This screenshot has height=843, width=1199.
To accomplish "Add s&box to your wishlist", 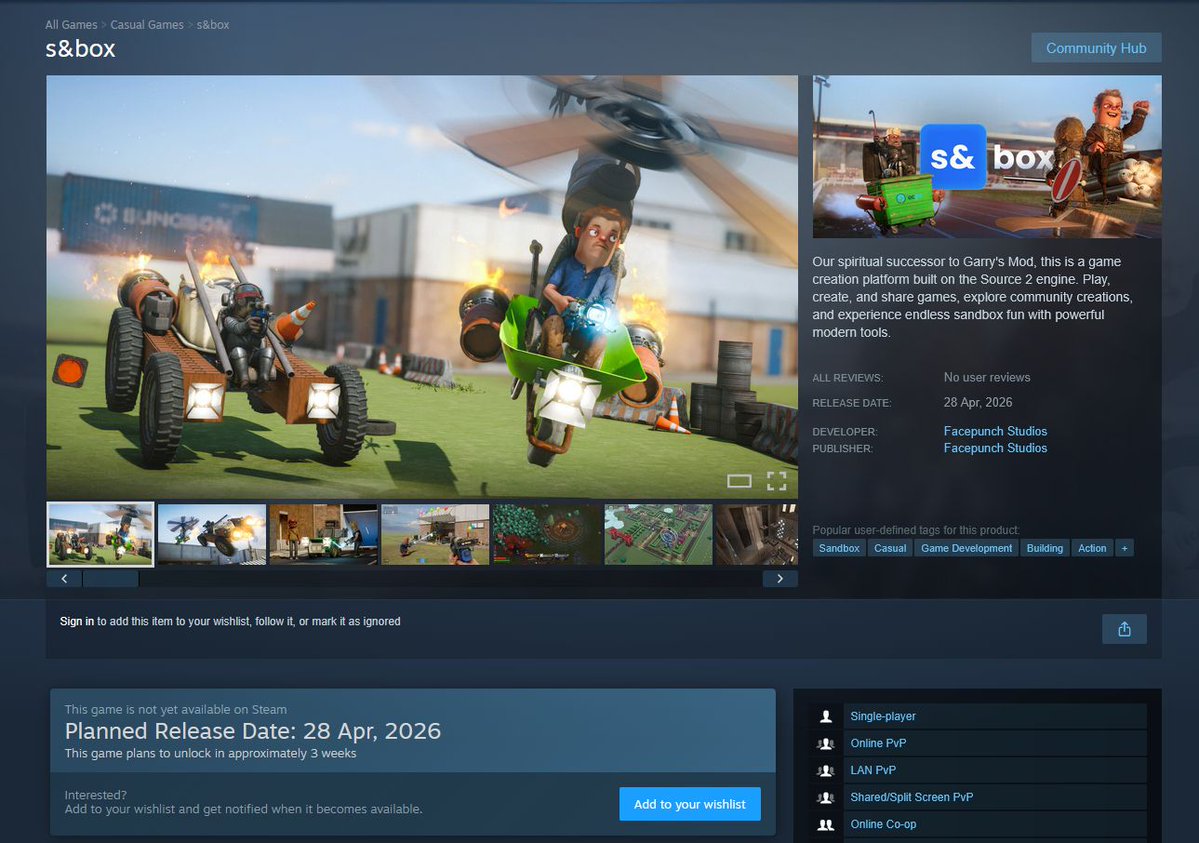I will click(690, 804).
